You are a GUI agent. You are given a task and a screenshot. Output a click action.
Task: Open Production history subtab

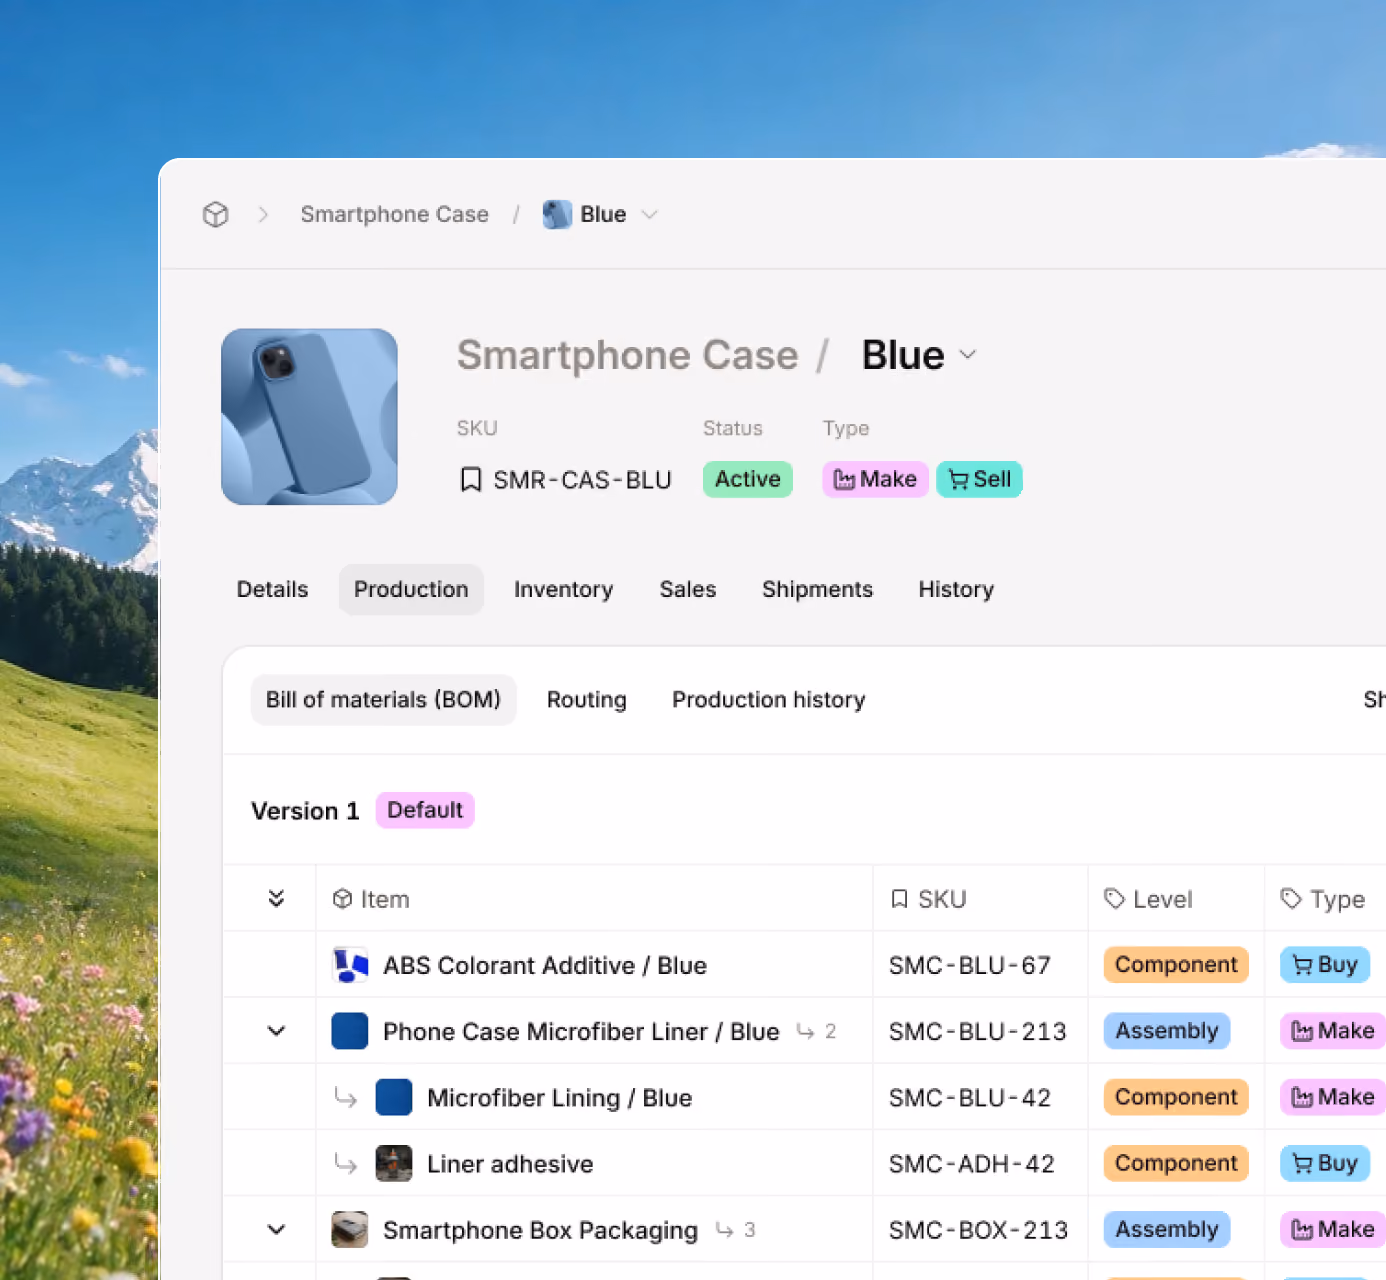click(x=769, y=700)
